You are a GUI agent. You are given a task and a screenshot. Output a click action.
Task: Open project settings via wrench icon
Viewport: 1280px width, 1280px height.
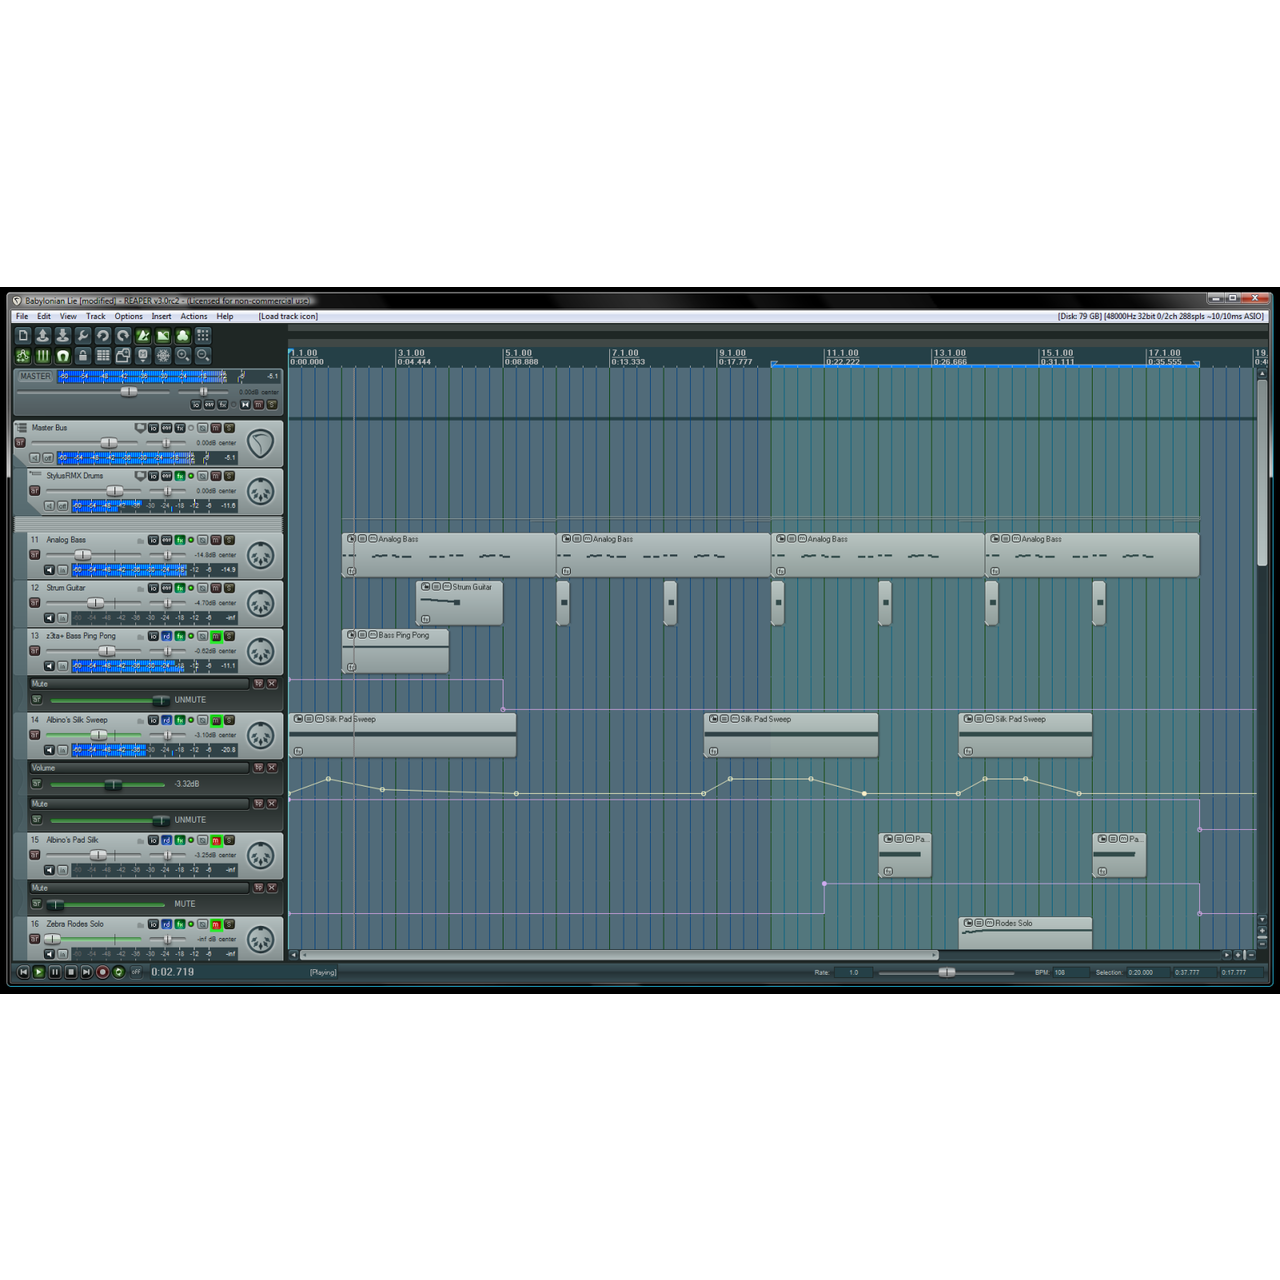[83, 336]
